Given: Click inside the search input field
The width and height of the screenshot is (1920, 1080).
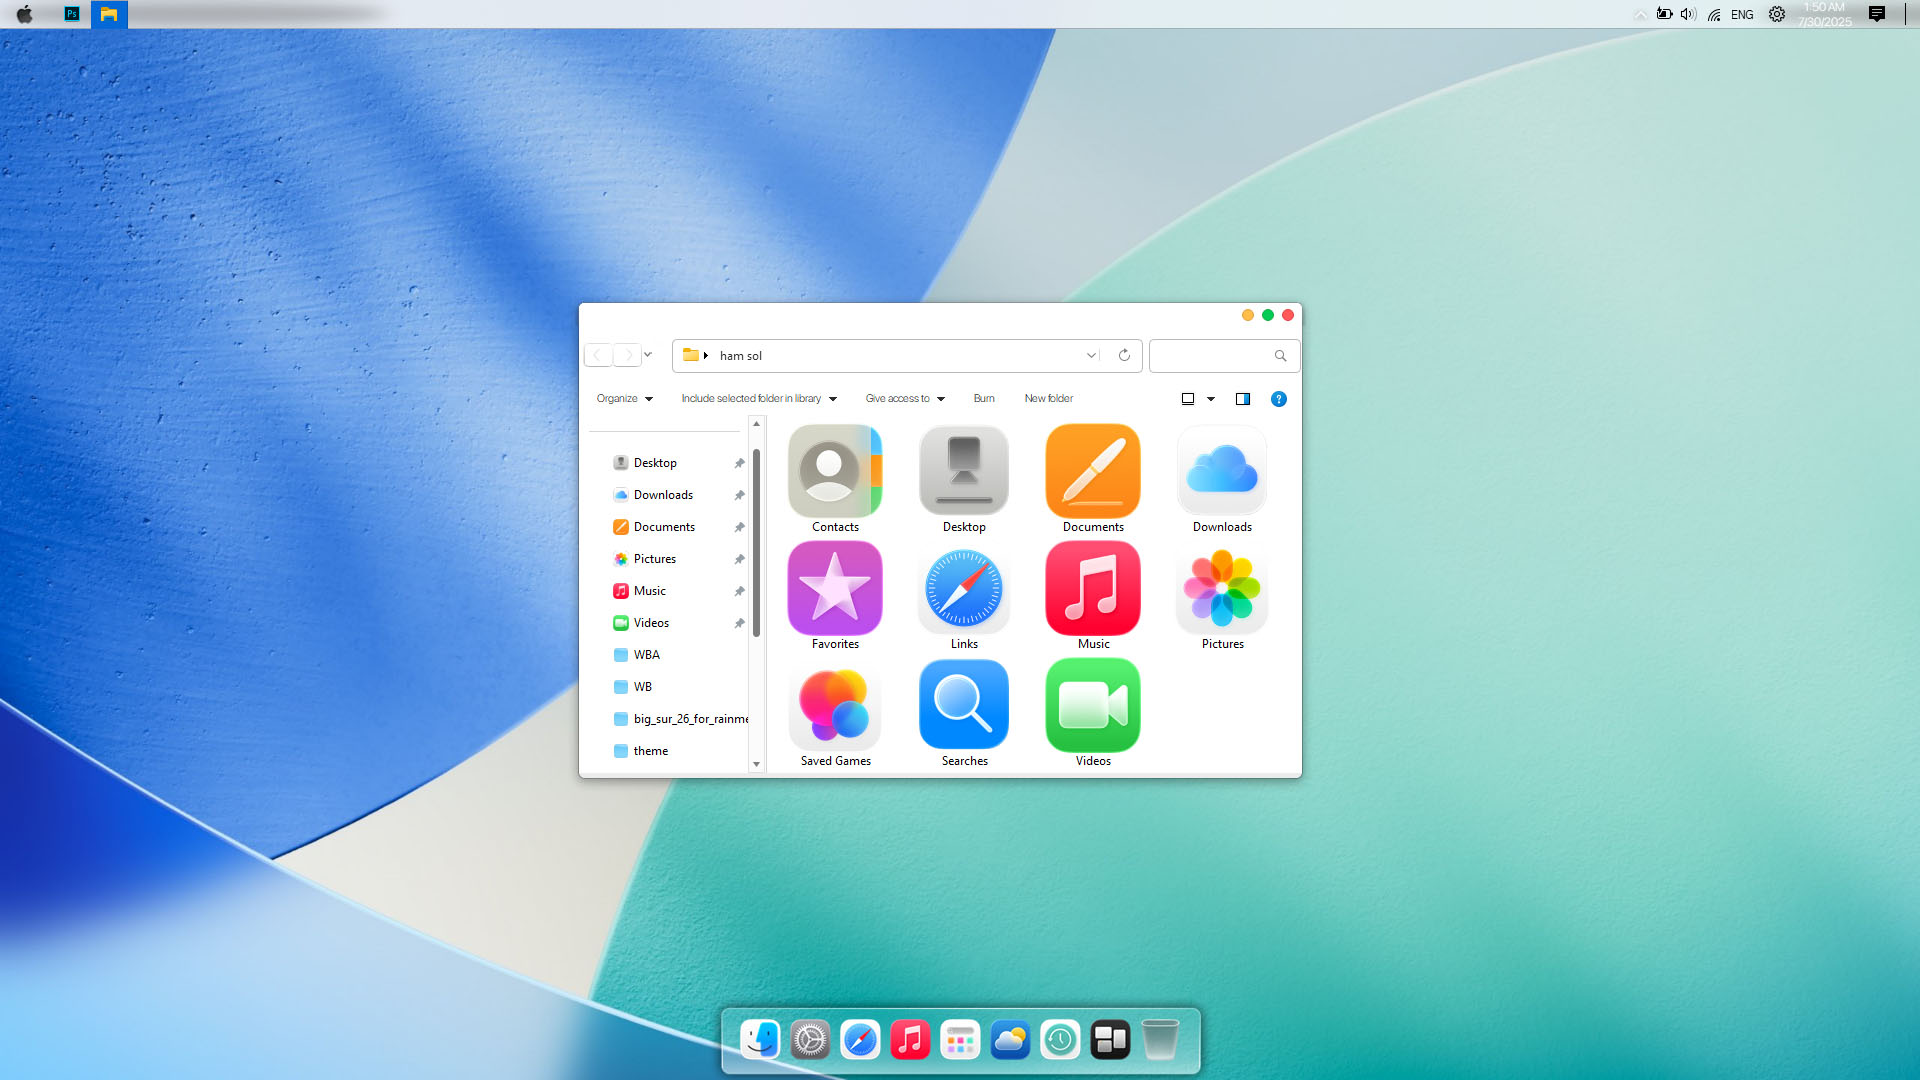Looking at the screenshot, I should [x=1211, y=355].
